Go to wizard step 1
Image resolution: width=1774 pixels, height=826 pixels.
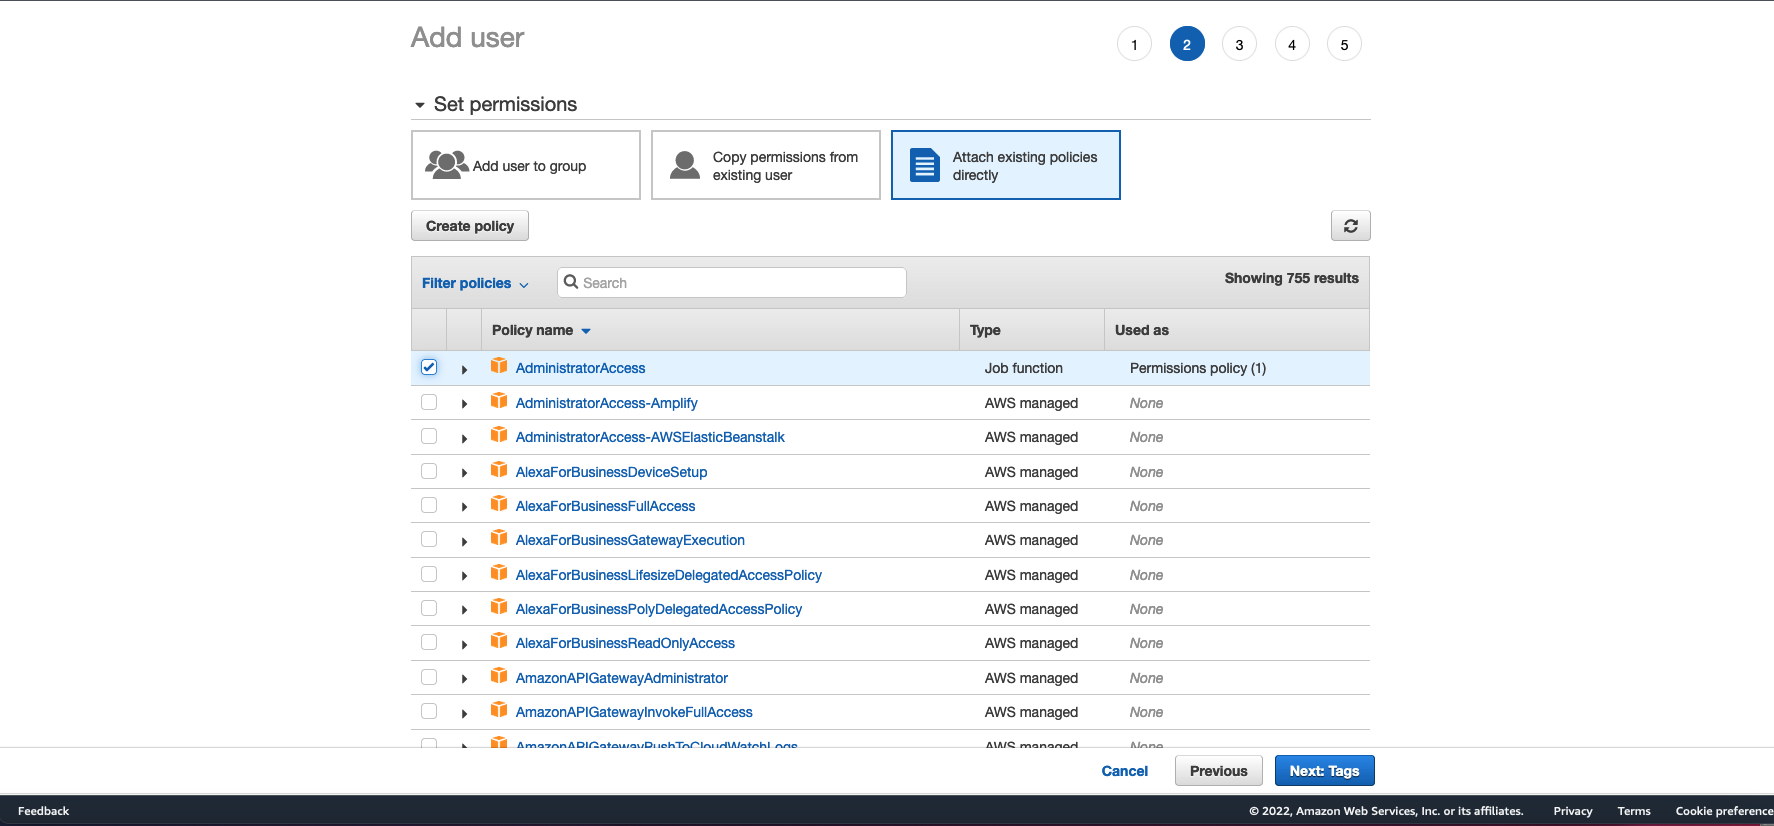pyautogui.click(x=1134, y=44)
